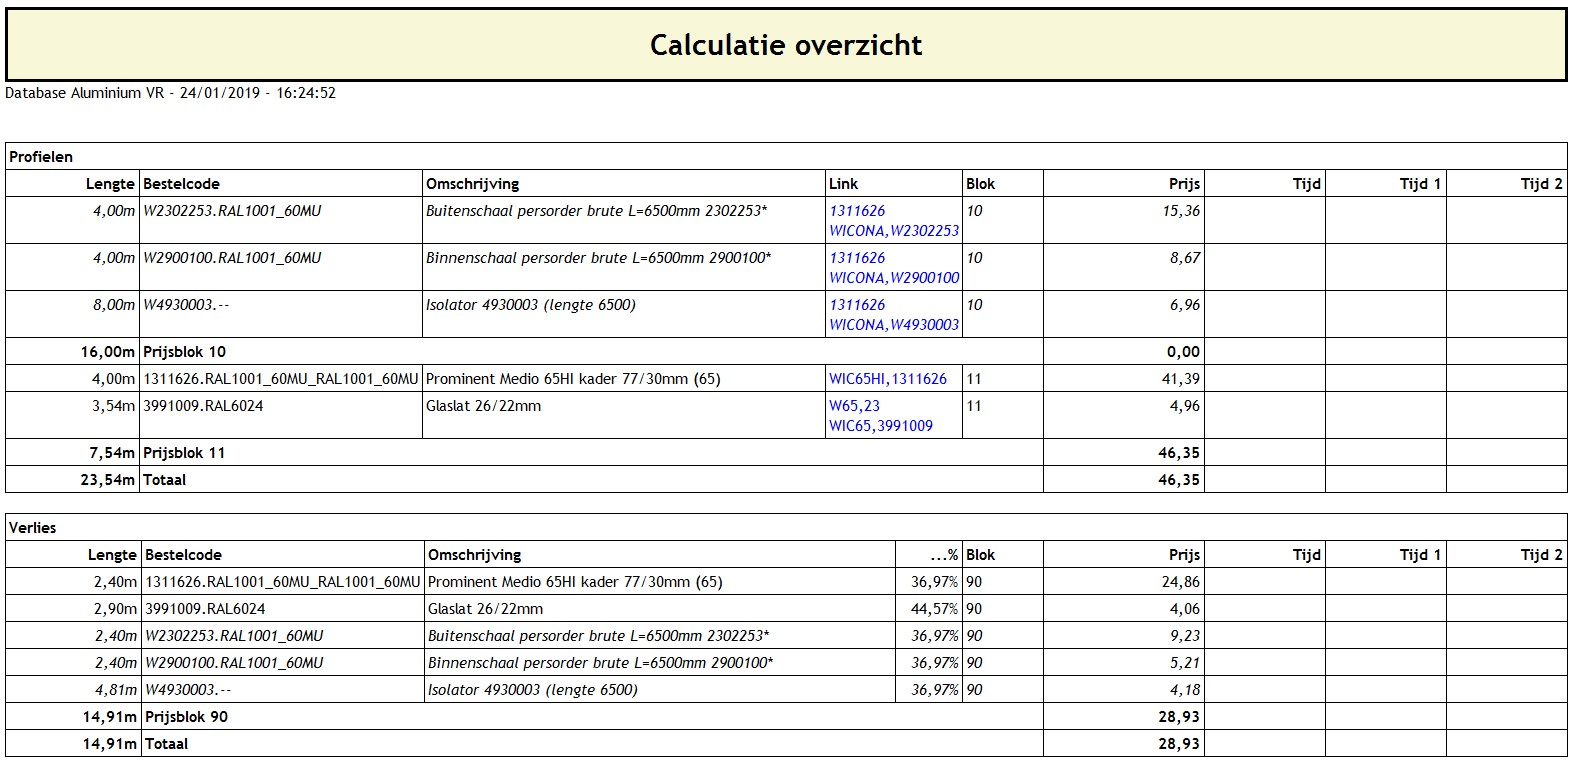Select the Verlies price 24,86
The height and width of the screenshot is (764, 1576).
[1181, 582]
